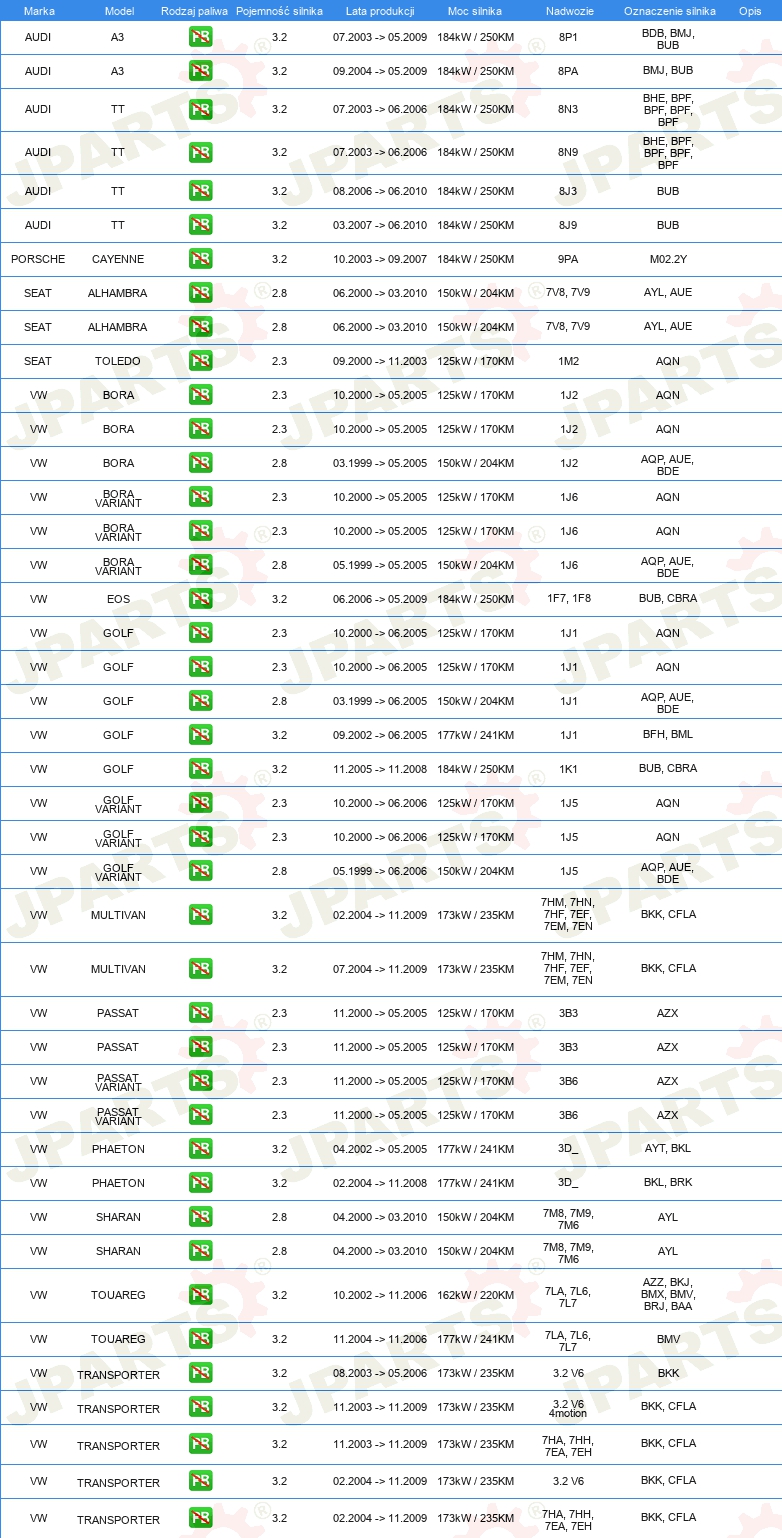
Task: Select the fuel icon in the Audi TT 8N9 row
Action: point(200,152)
